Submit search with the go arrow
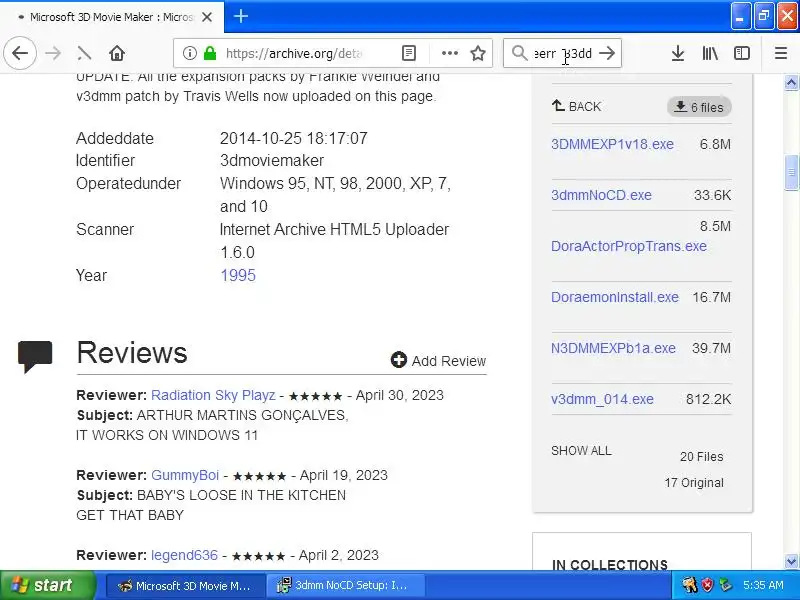Image resolution: width=800 pixels, height=600 pixels. click(x=607, y=53)
